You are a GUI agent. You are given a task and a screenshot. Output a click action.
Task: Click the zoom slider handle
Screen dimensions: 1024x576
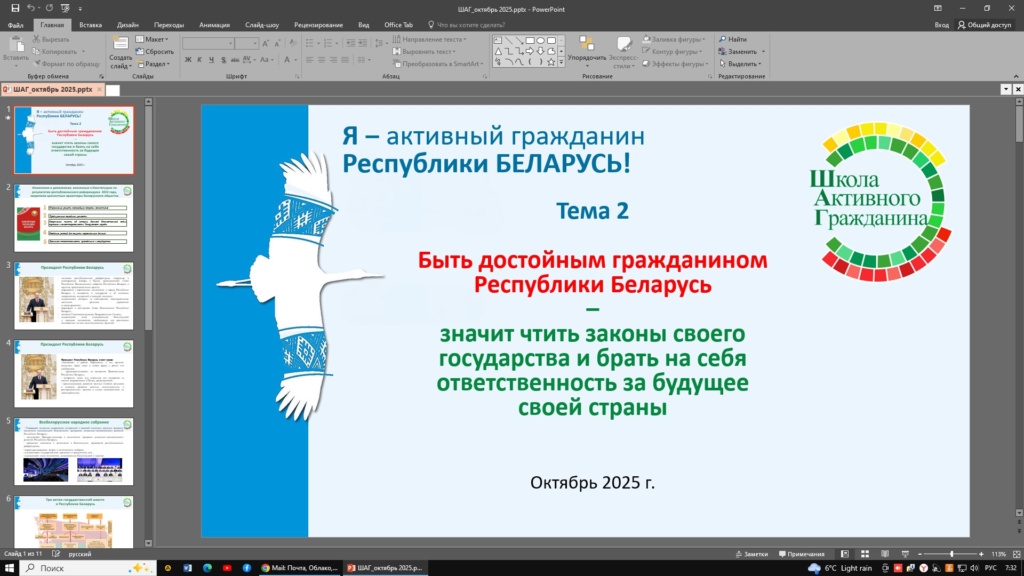(x=951, y=554)
